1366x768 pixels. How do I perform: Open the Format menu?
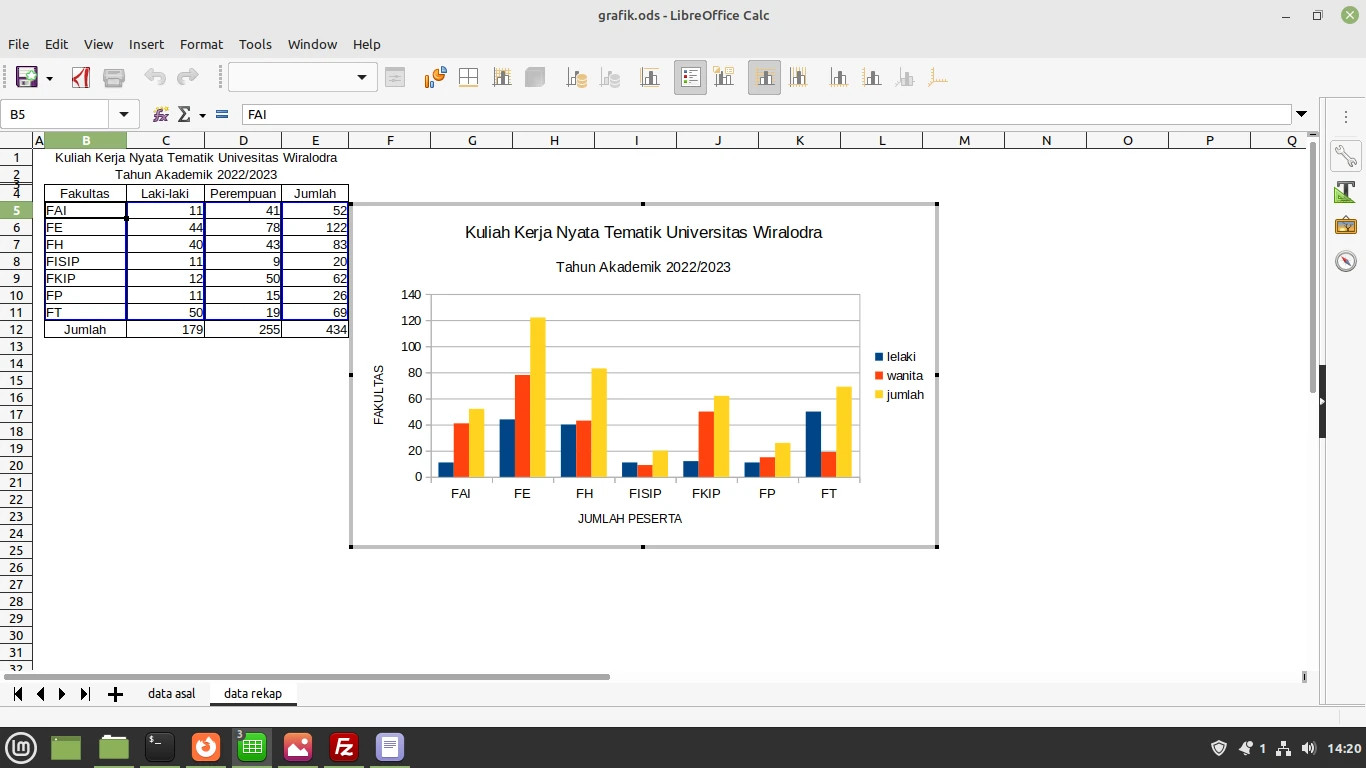[201, 44]
